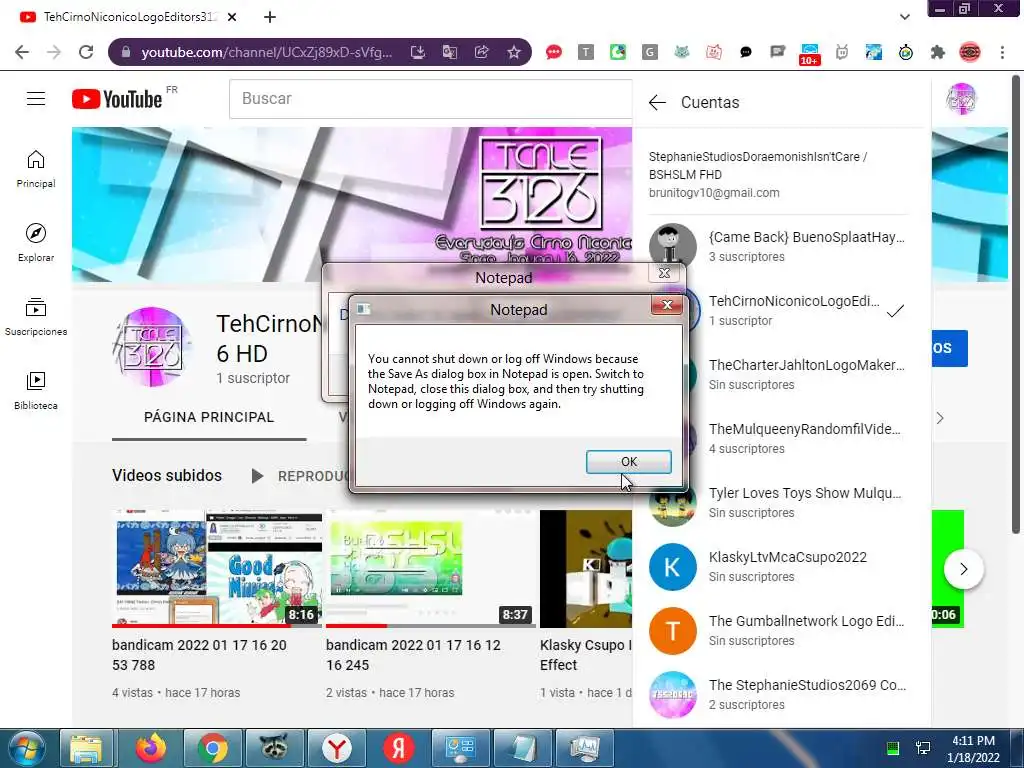This screenshot has height=768, width=1024.
Task: Launch Firefox from the taskbar
Action: coord(150,748)
